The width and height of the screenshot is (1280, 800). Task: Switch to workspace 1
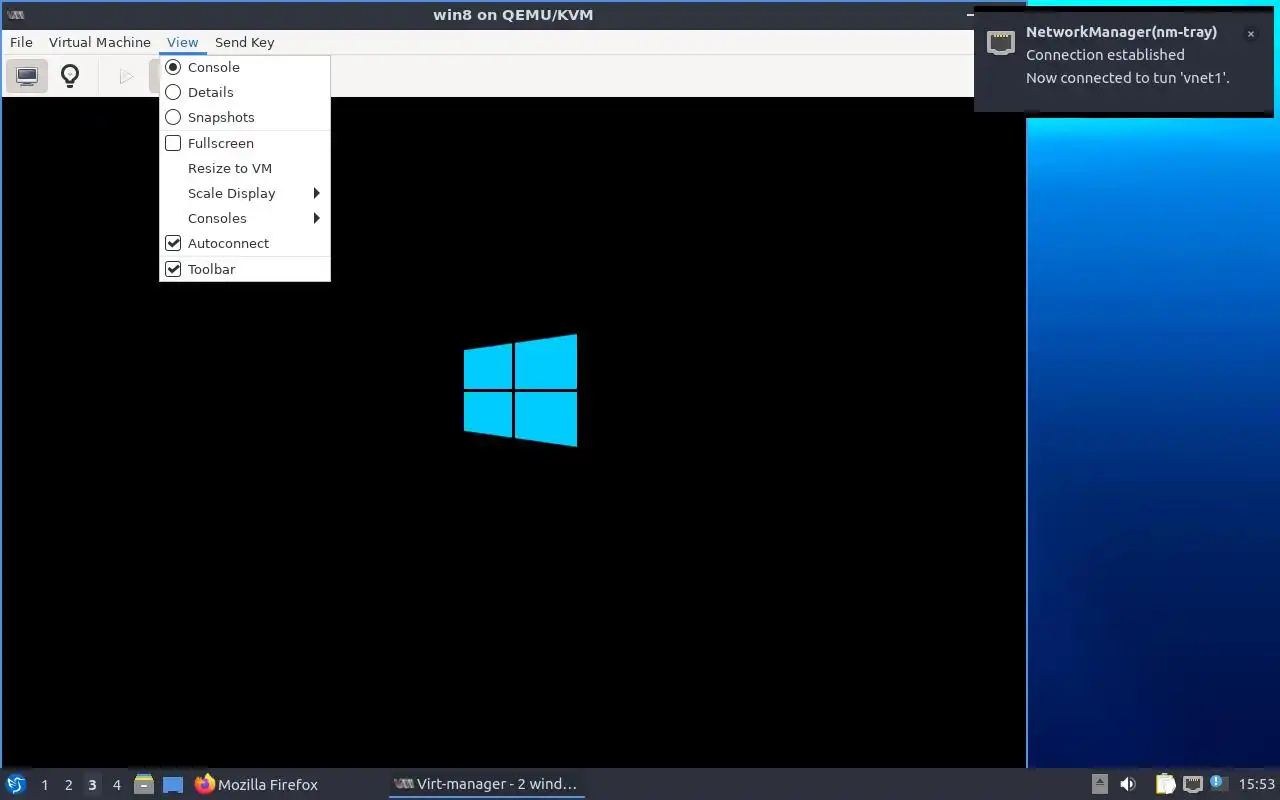(44, 785)
